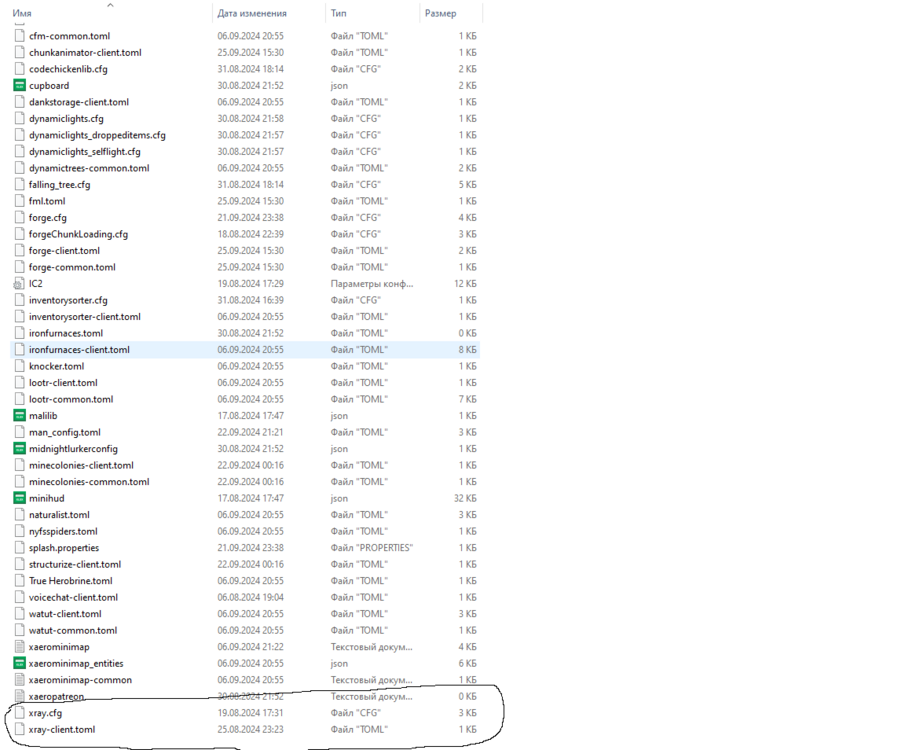This screenshot has width=905, height=750.
Task: Select the file inventorysorter-client.toml
Action: (85, 317)
